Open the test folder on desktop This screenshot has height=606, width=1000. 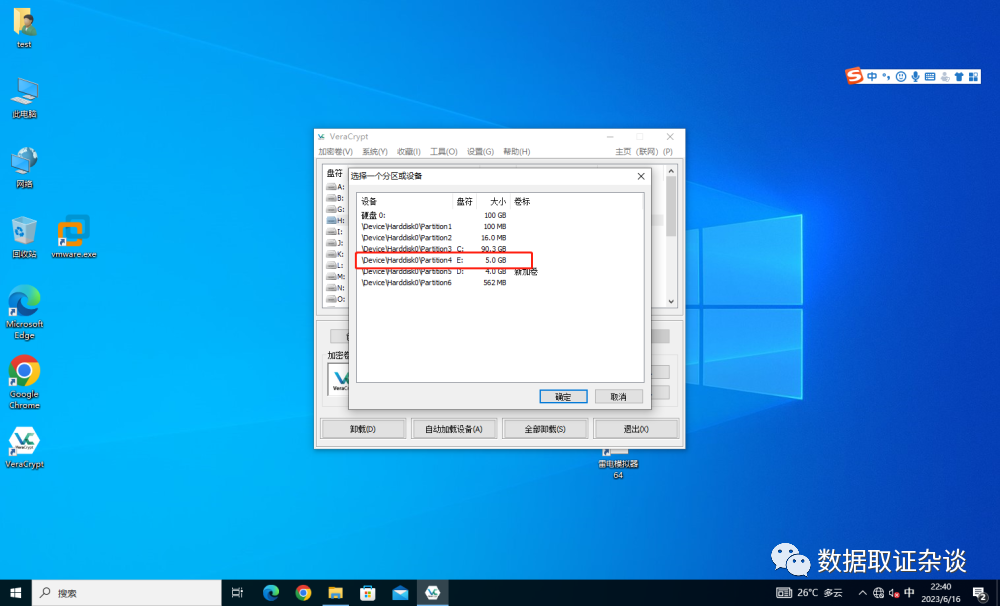coord(24,27)
